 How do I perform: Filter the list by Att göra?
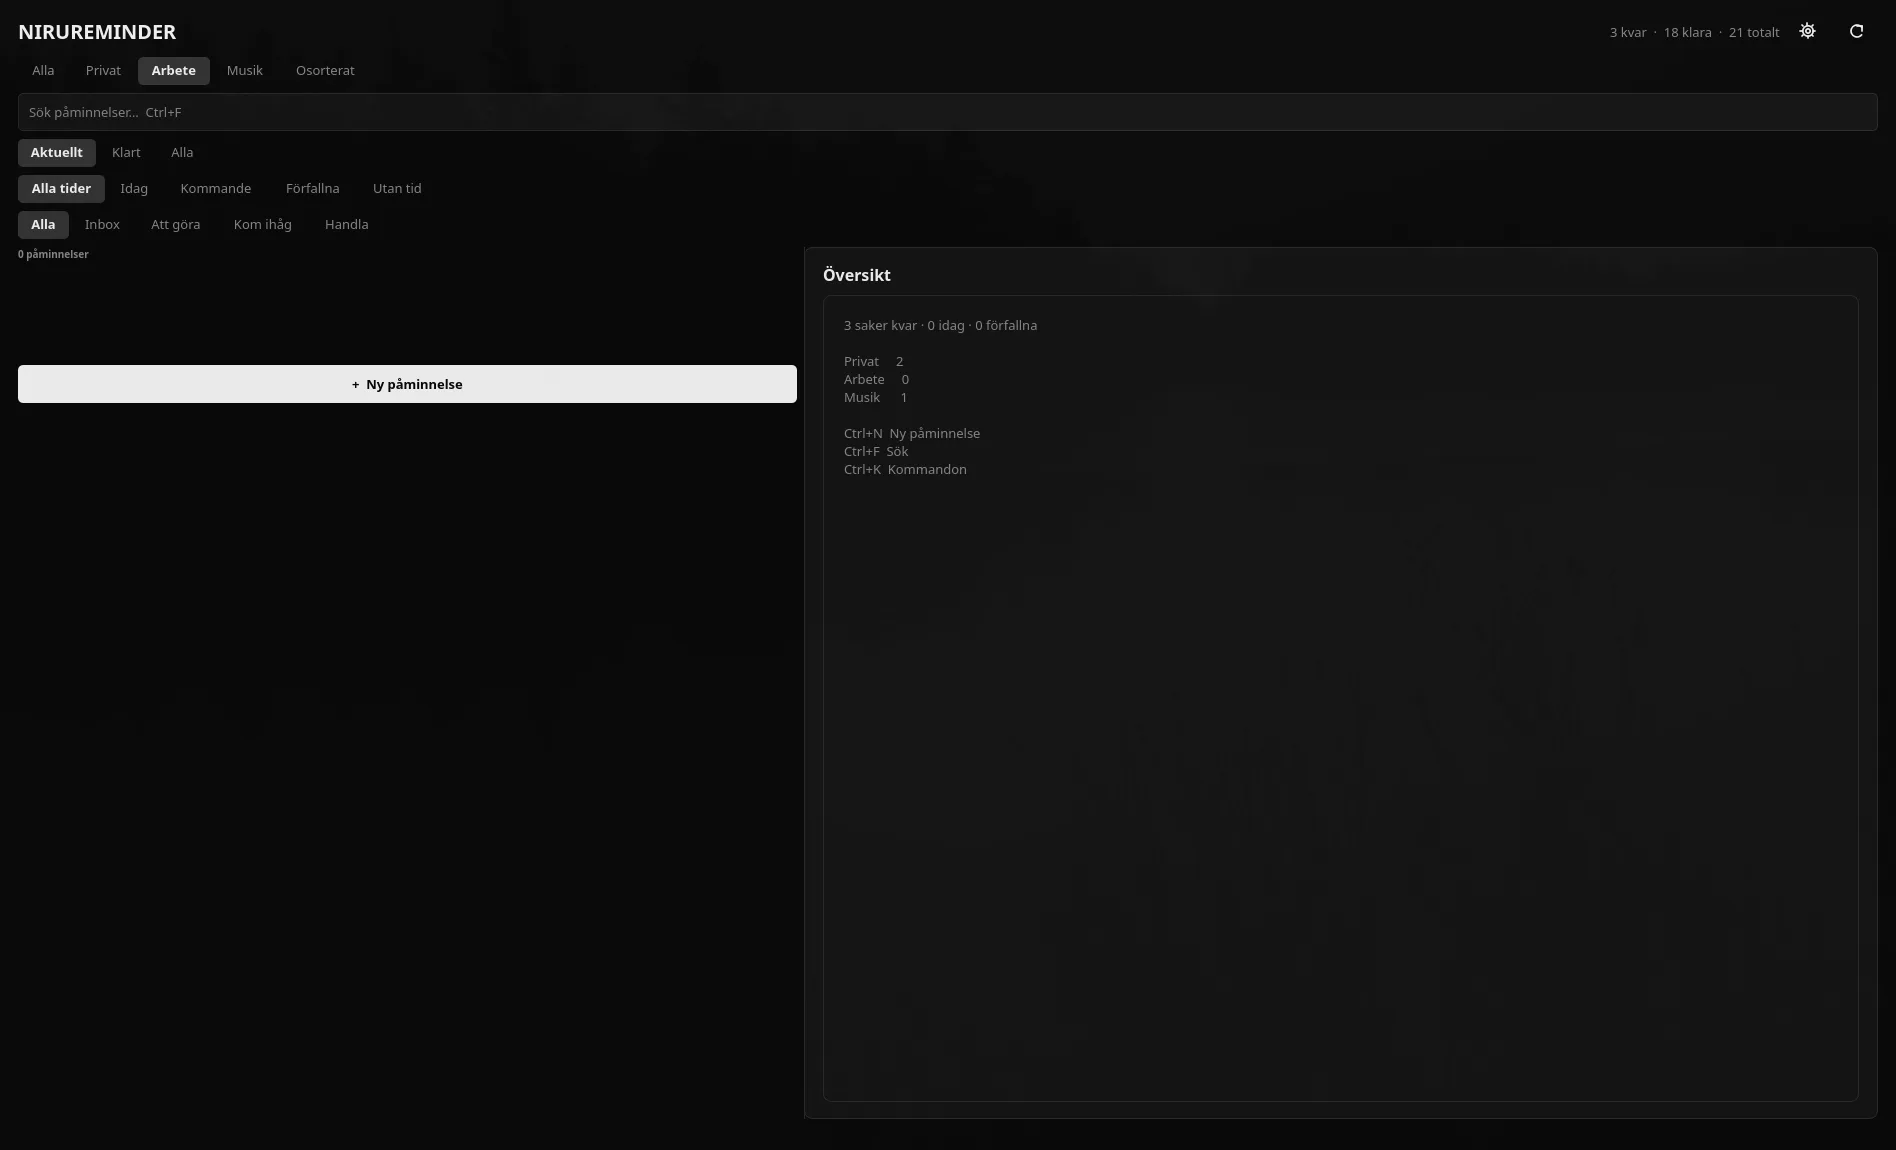point(176,225)
